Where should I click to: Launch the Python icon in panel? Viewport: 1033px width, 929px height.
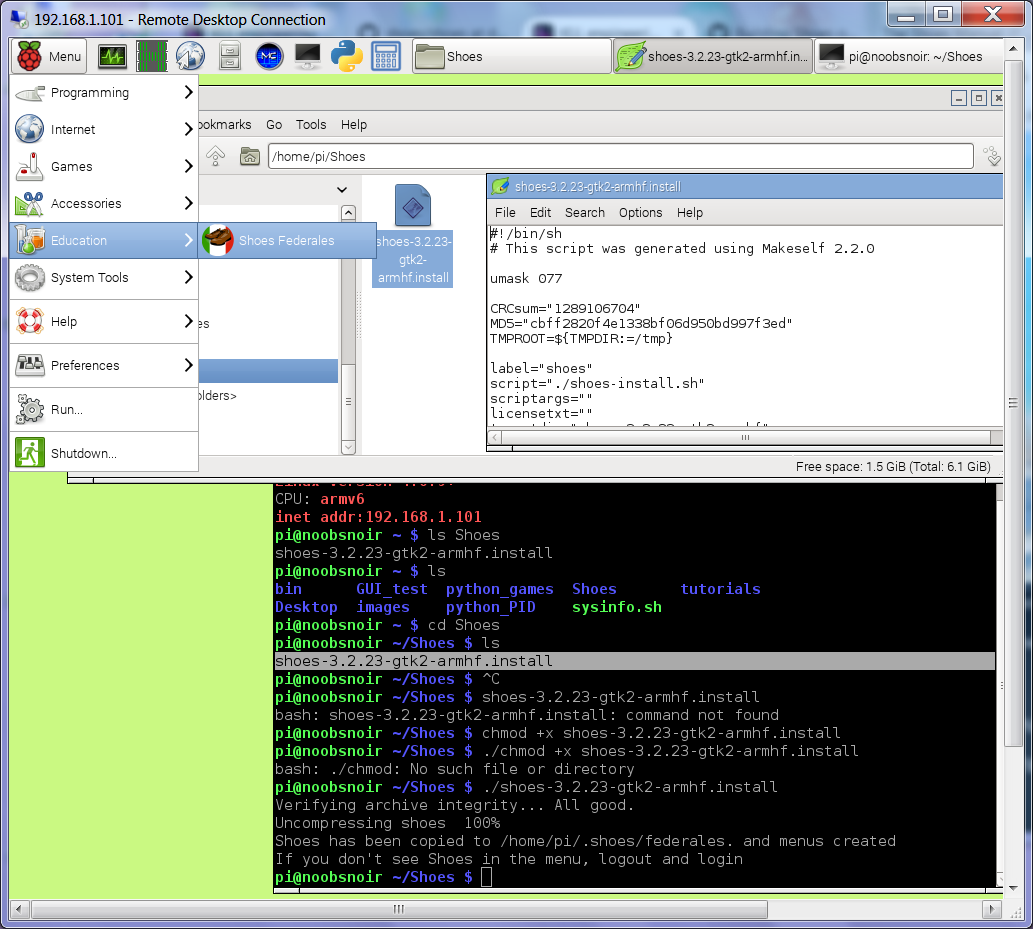(346, 57)
